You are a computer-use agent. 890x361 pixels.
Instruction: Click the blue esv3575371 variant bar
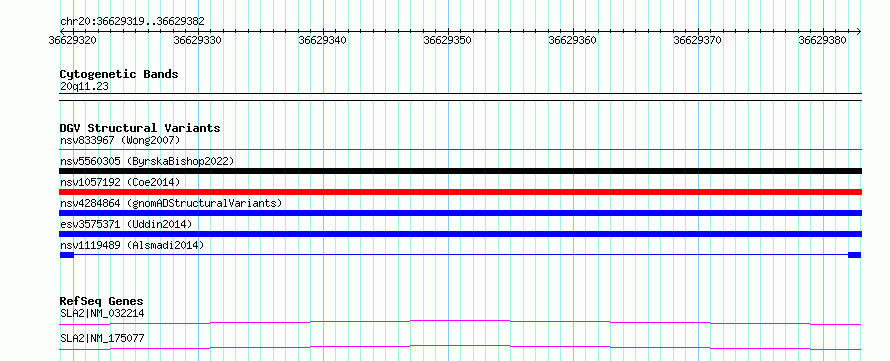point(460,234)
